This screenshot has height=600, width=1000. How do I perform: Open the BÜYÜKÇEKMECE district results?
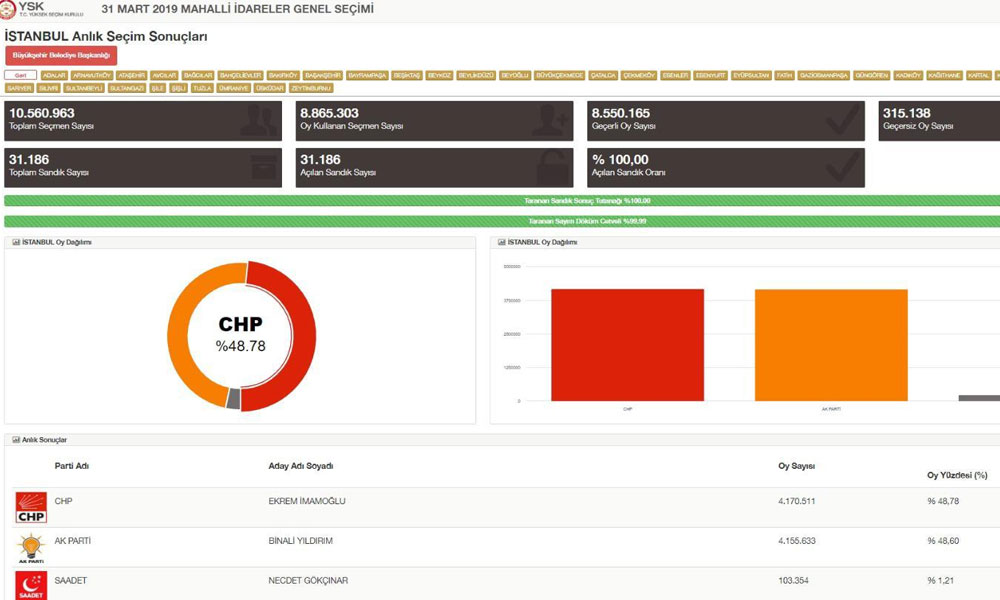[x=559, y=75]
